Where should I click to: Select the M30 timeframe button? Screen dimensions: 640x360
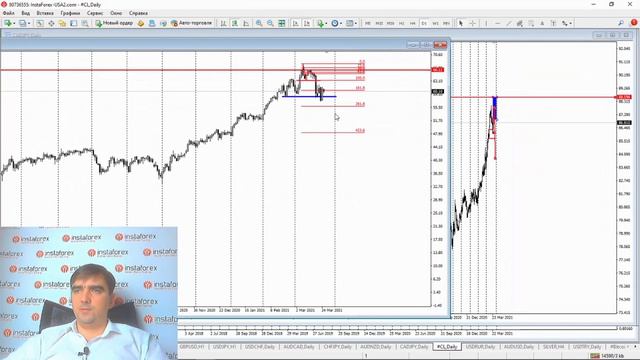point(391,23)
